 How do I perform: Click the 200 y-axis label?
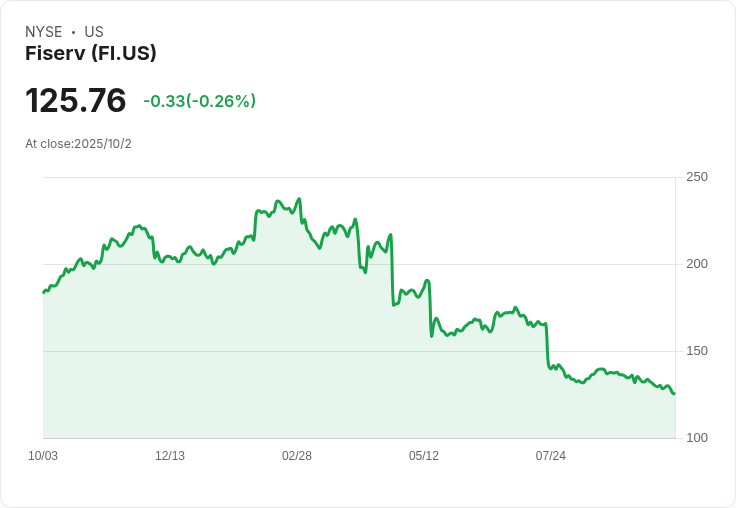click(697, 264)
